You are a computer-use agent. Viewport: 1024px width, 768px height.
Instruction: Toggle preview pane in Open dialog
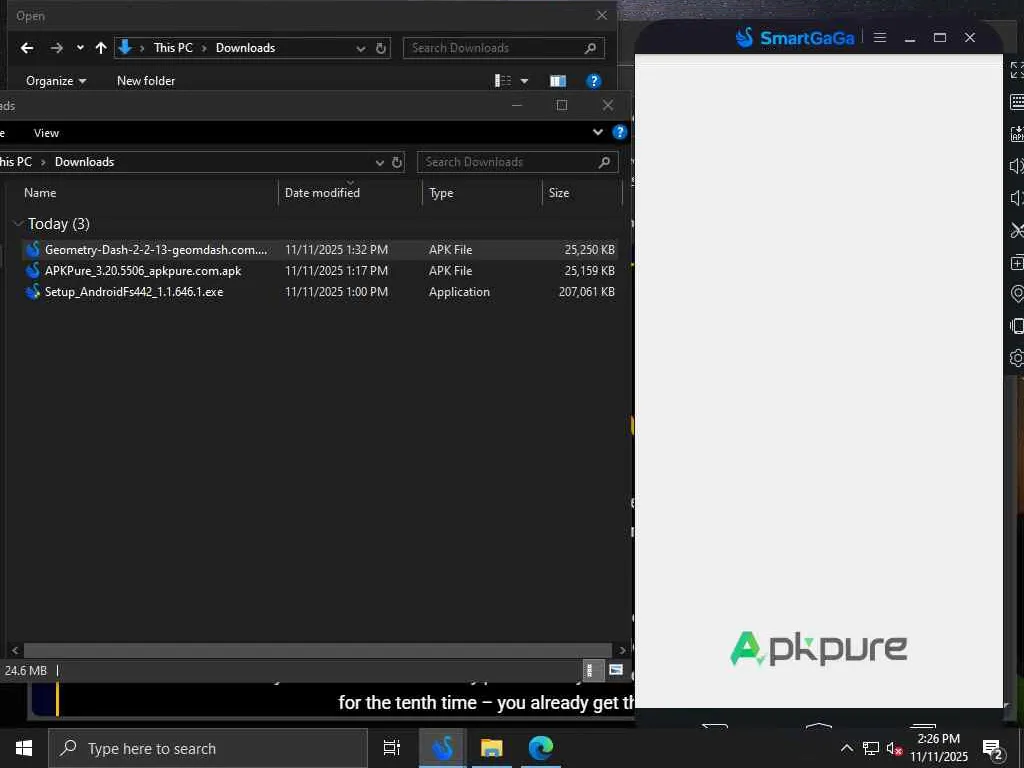(558, 81)
